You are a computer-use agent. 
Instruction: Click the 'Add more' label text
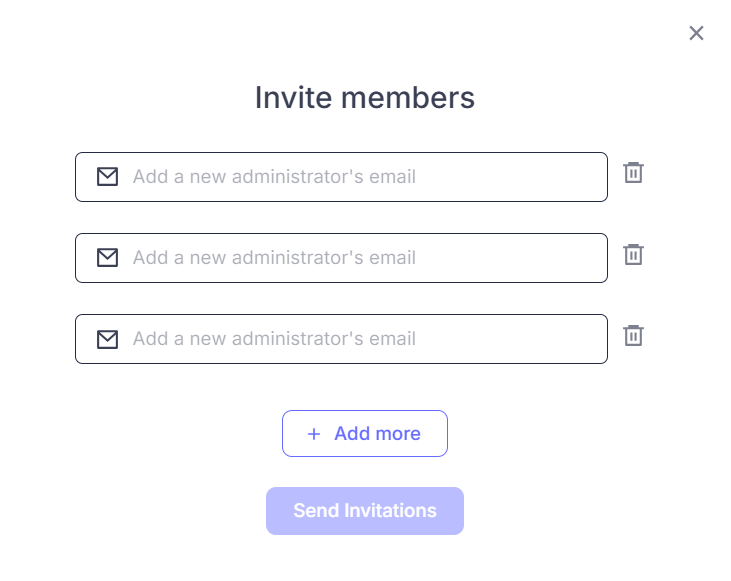[377, 434]
